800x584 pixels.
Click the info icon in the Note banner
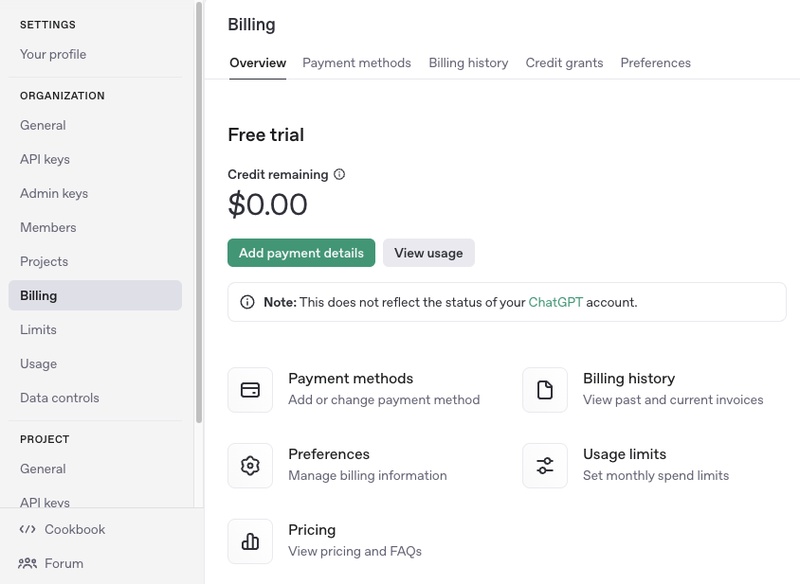click(247, 302)
